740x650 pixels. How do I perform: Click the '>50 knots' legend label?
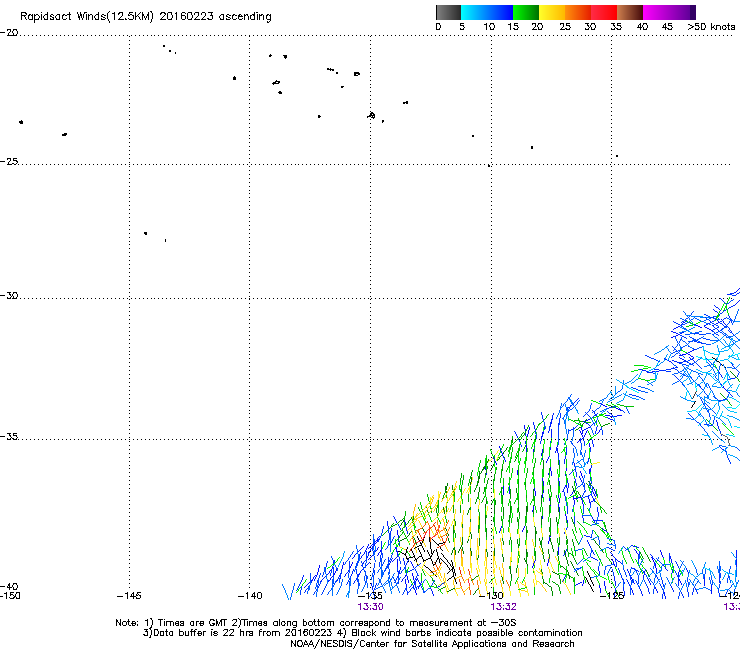coord(711,27)
